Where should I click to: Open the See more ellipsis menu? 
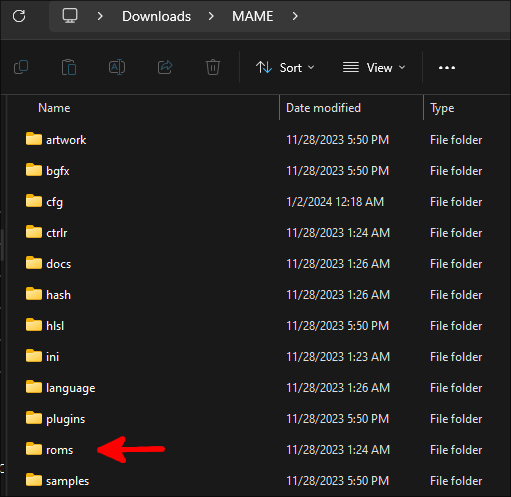point(447,68)
